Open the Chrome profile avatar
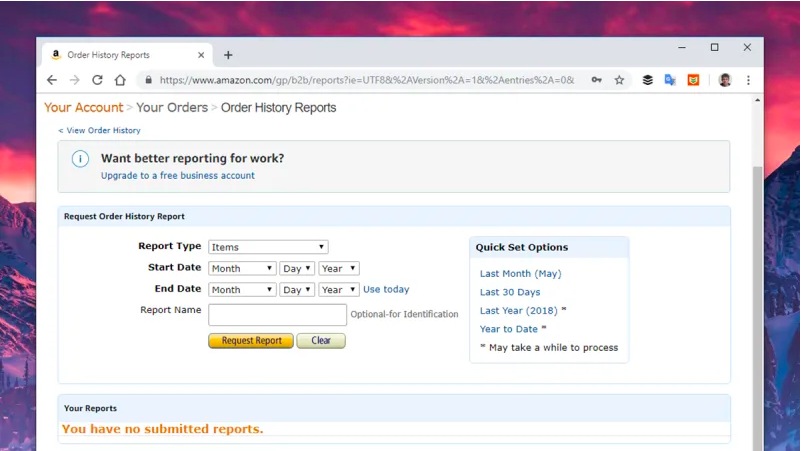Viewport: 801px width, 451px height. pyautogui.click(x=724, y=80)
